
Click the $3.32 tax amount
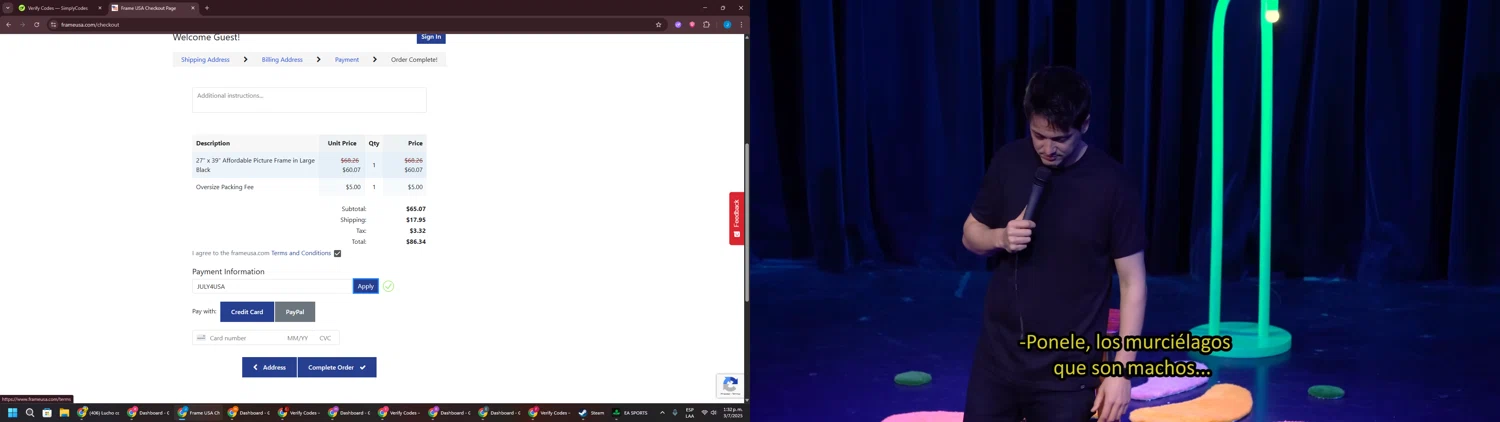(x=418, y=231)
